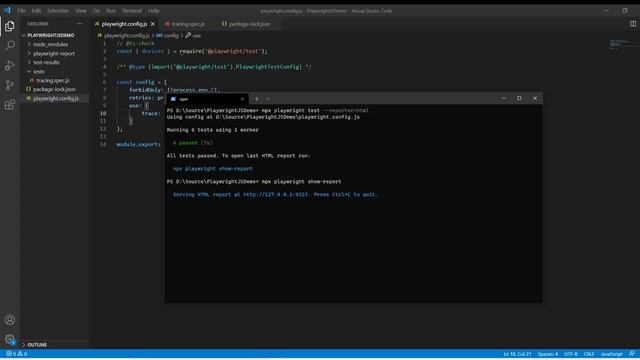Click JavaScript language mode in status bar
This screenshot has height=360, width=640.
click(611, 354)
